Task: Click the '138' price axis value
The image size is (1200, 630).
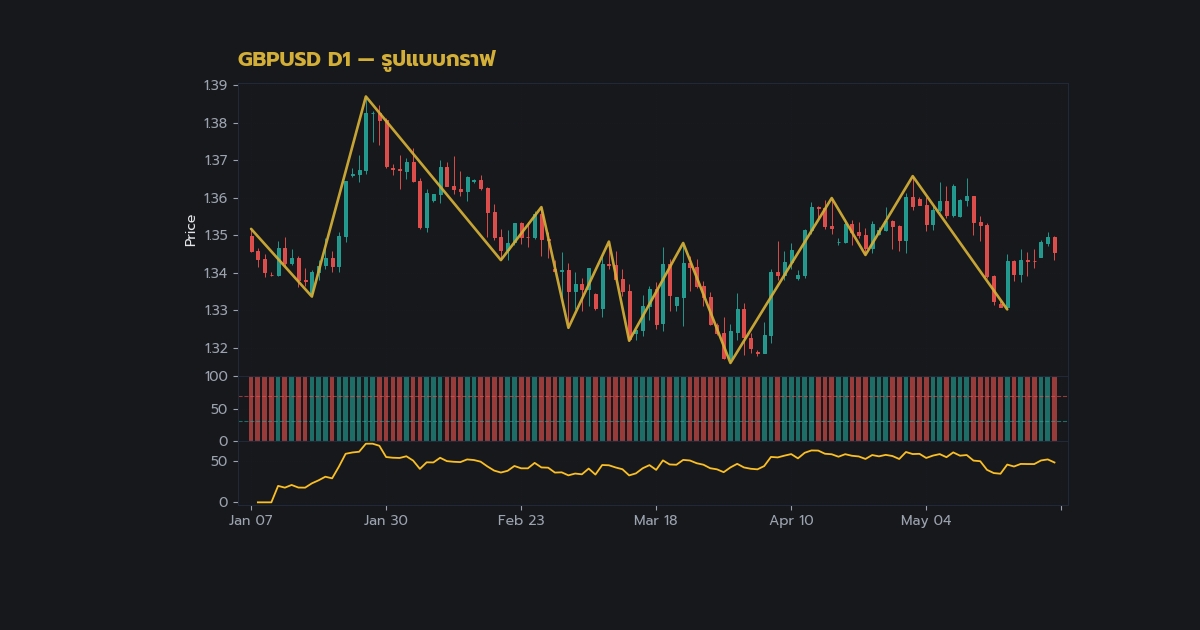Action: click(x=215, y=123)
